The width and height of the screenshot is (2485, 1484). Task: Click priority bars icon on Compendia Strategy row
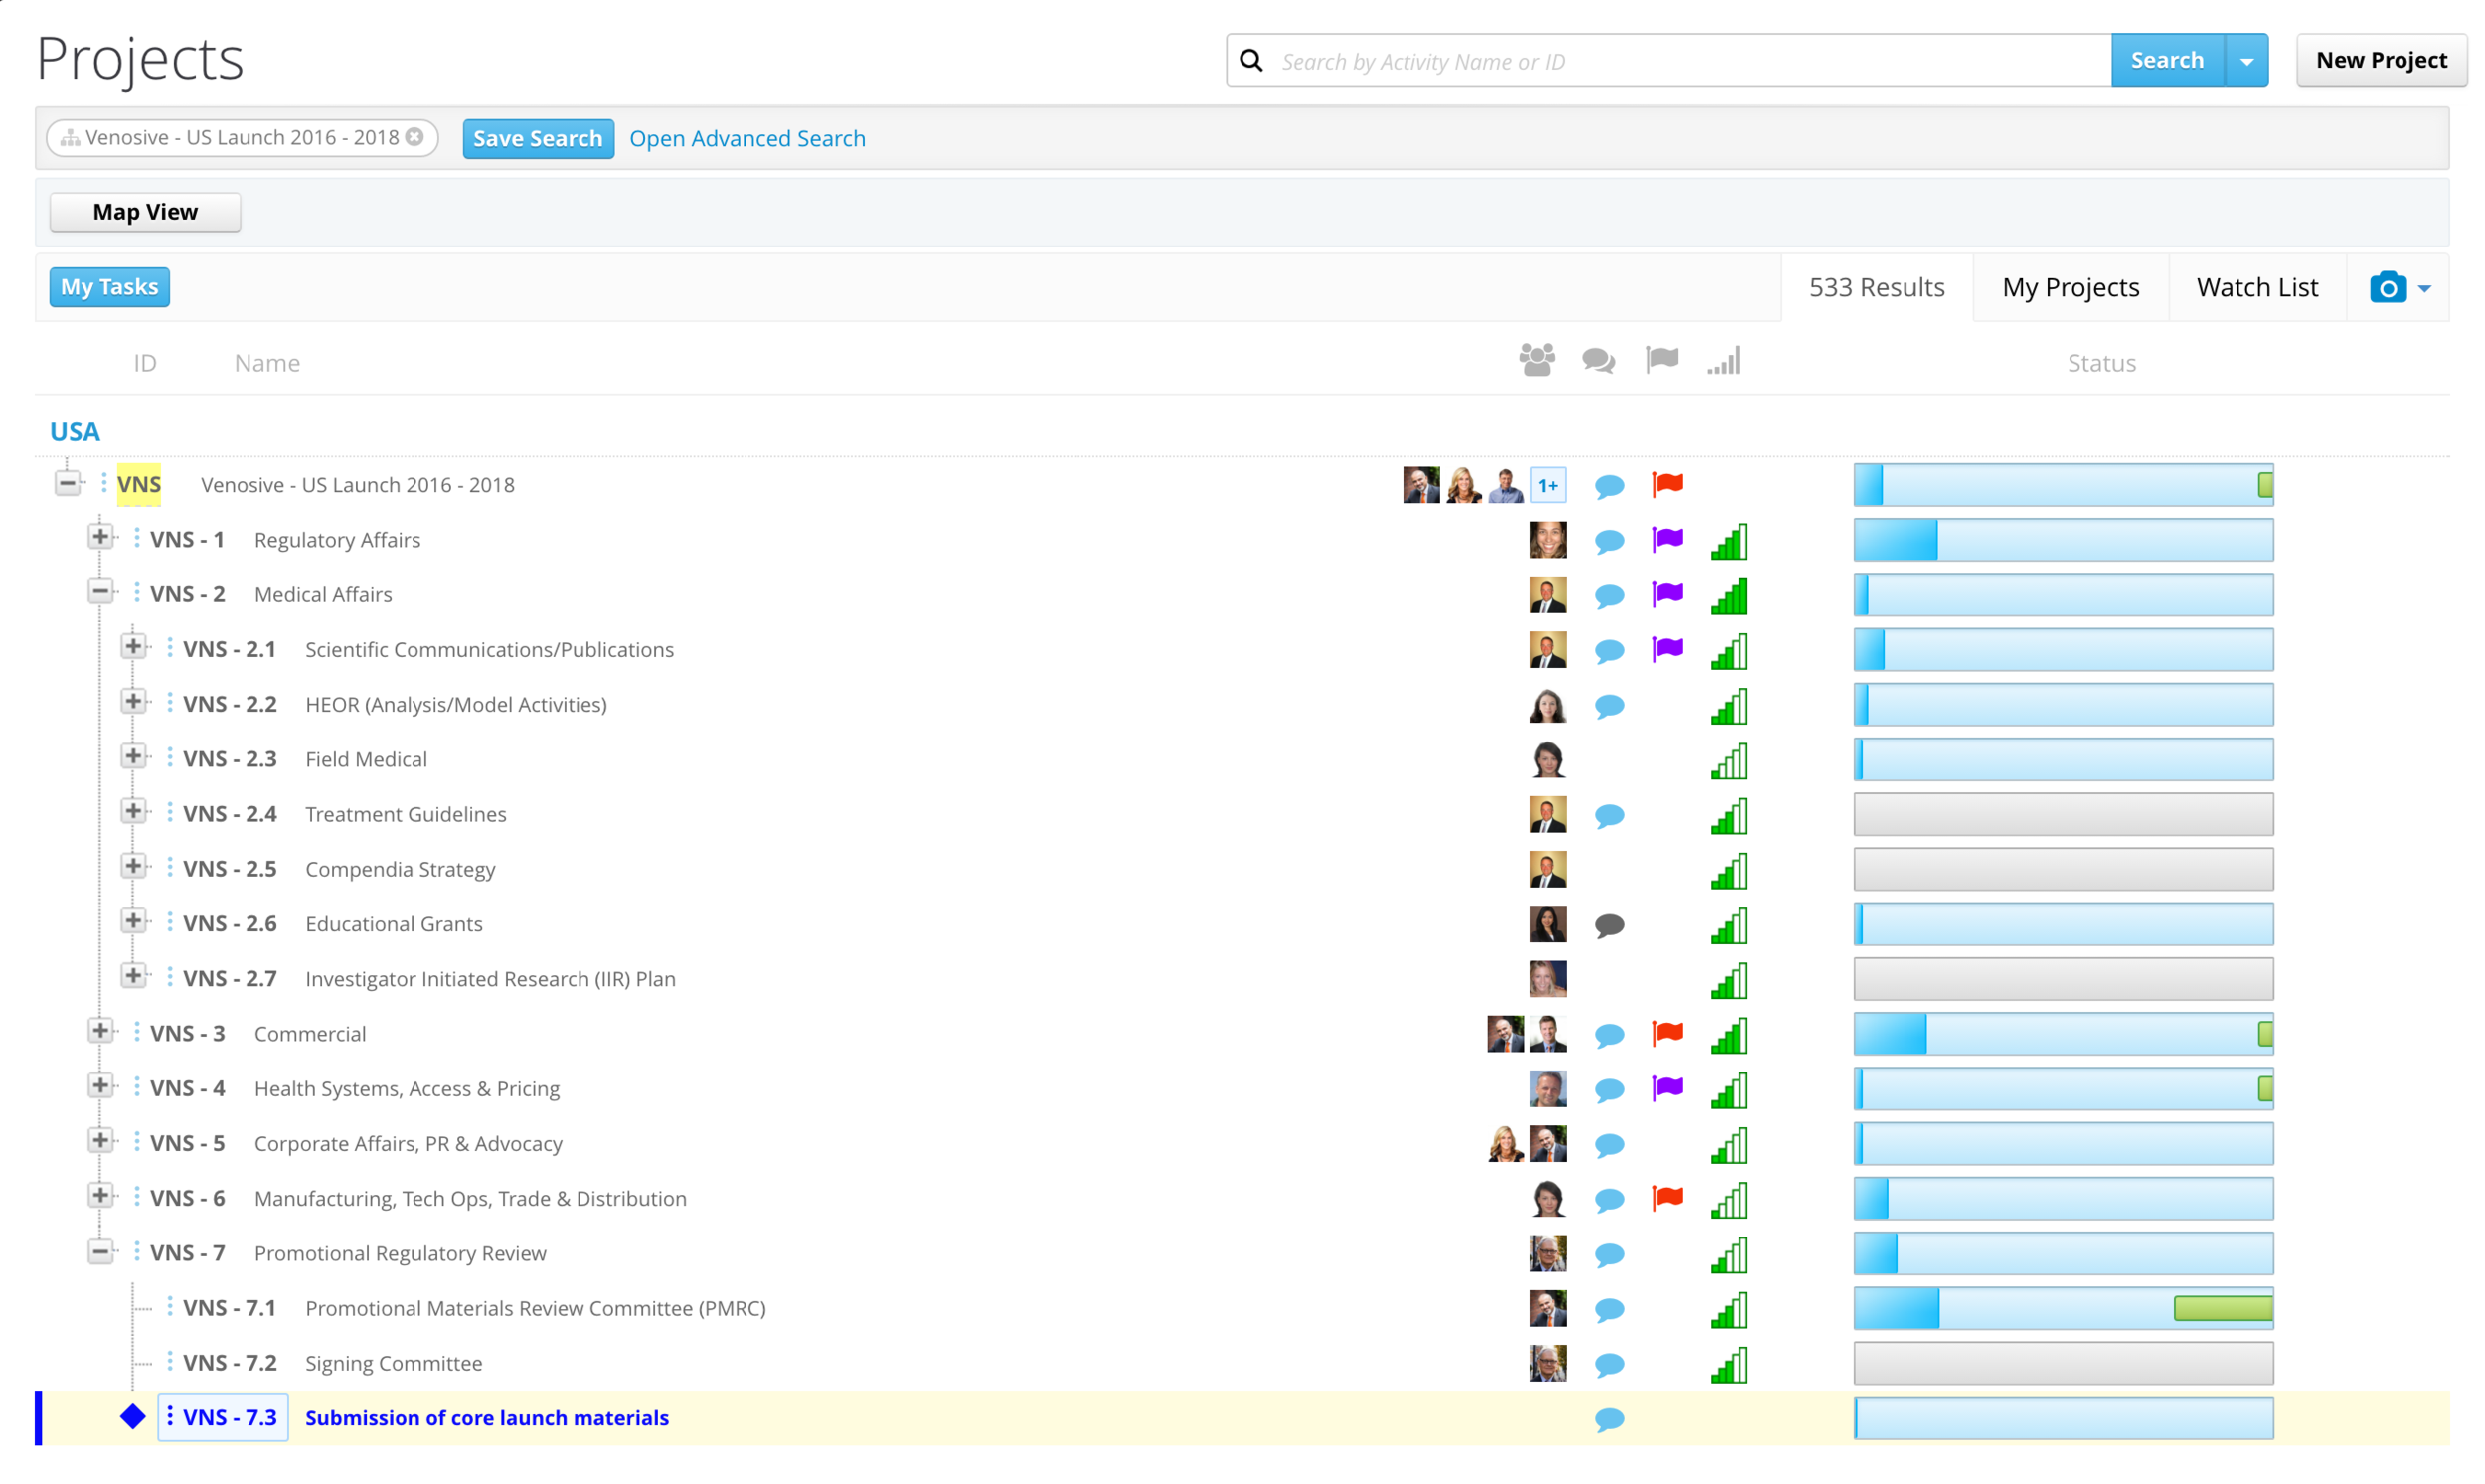coord(1729,871)
